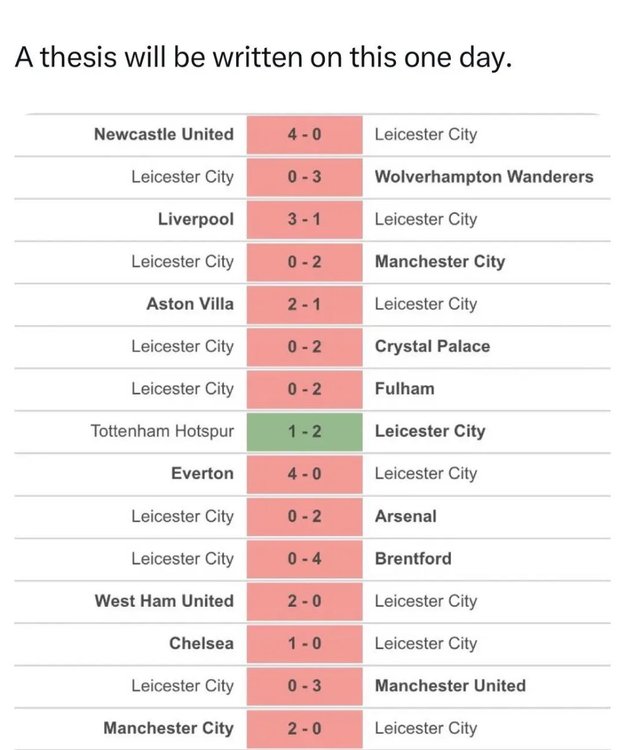Select West Ham United team name
The height and width of the screenshot is (750, 625).
(164, 601)
